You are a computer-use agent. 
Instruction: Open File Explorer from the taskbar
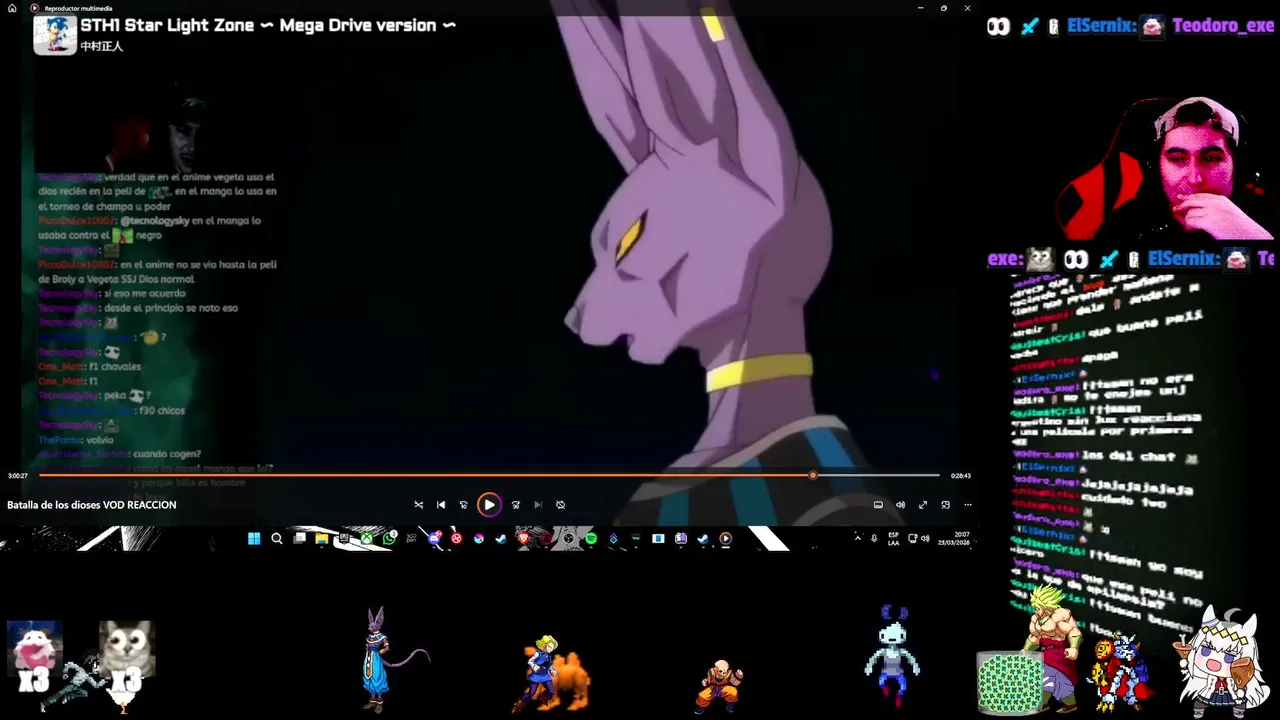(322, 538)
